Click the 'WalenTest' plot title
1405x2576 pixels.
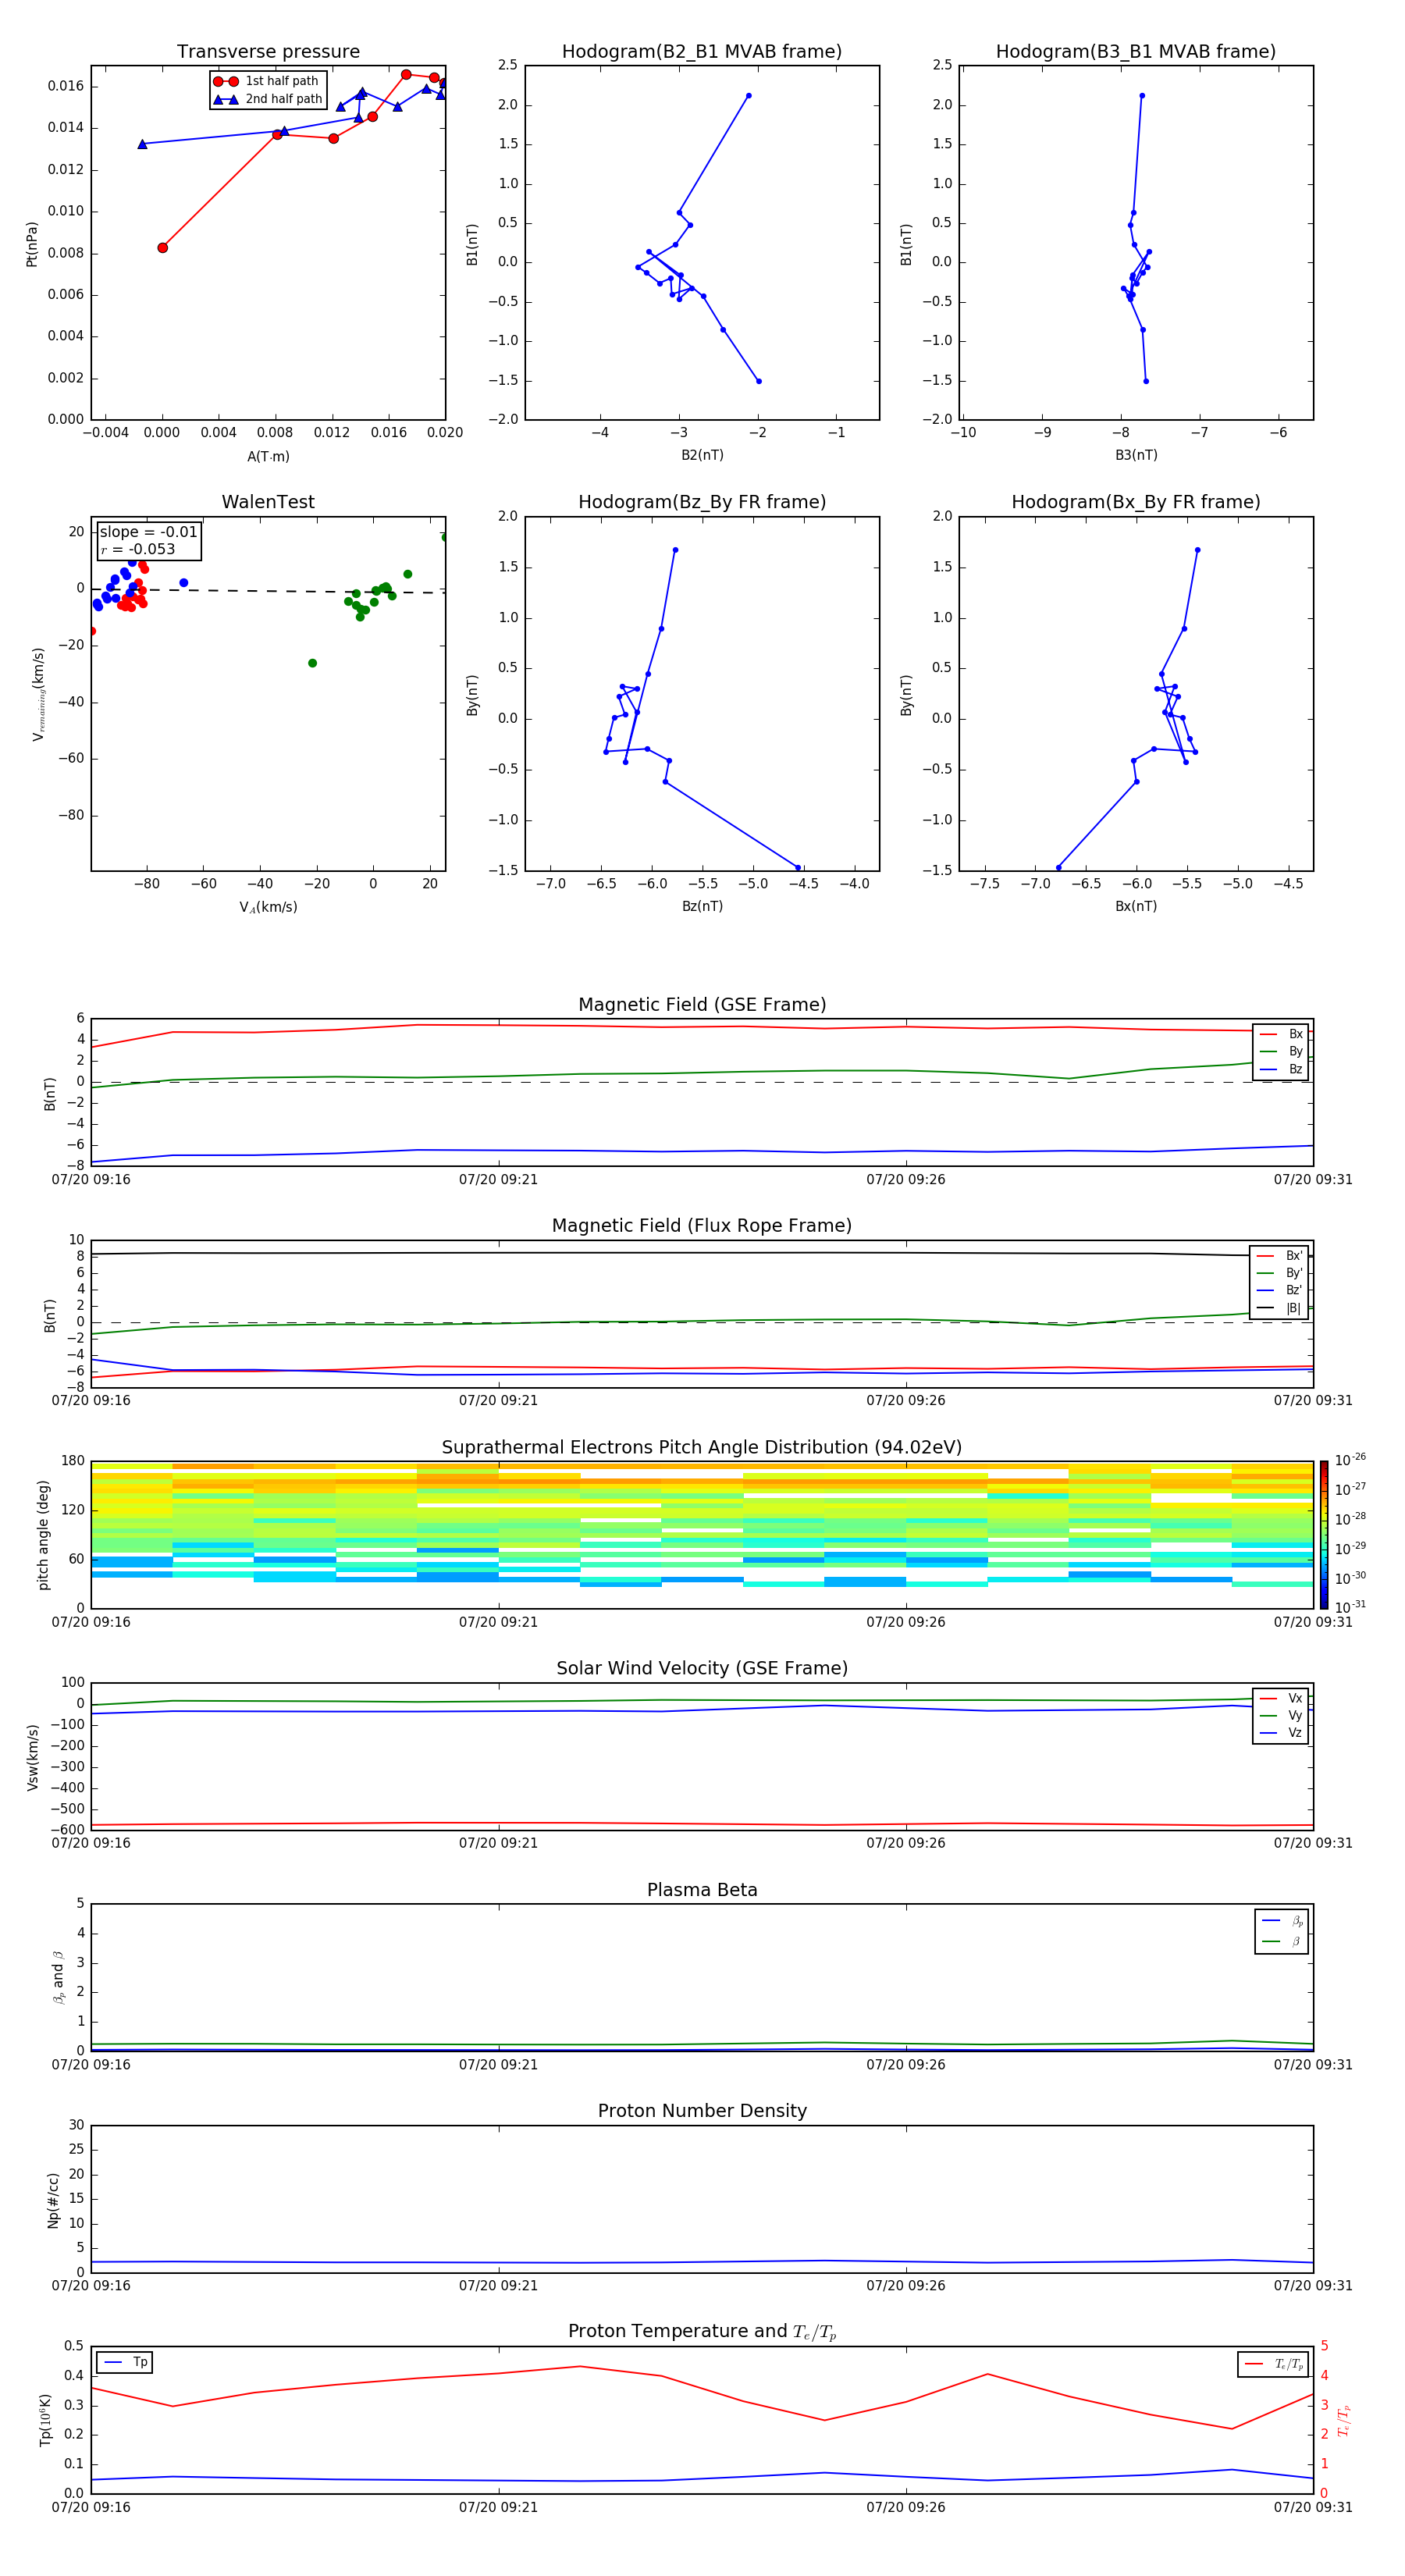click(x=268, y=502)
